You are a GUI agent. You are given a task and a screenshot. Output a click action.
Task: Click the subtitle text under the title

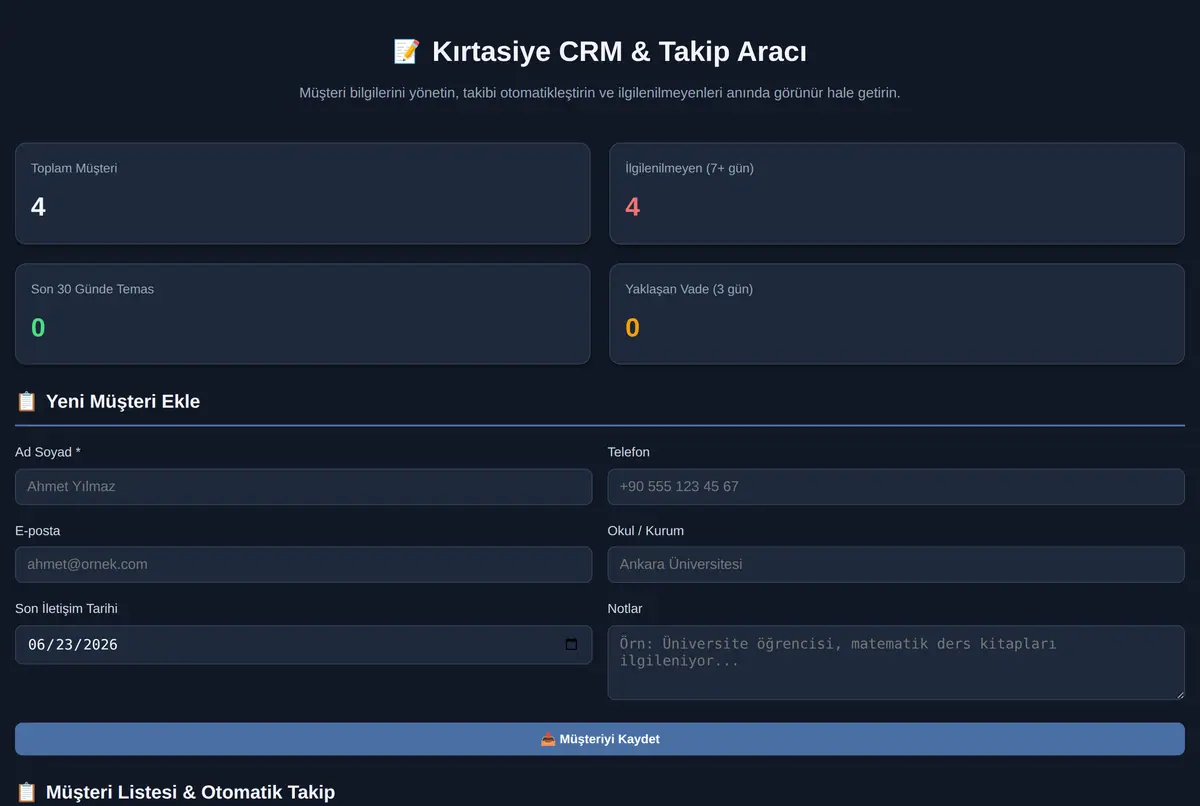[600, 93]
